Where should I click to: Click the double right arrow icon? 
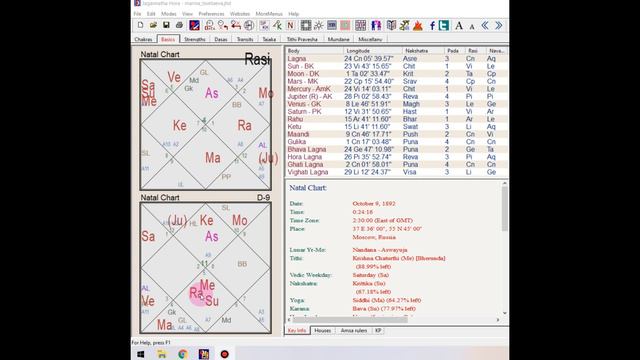pyautogui.click(x=498, y=25)
